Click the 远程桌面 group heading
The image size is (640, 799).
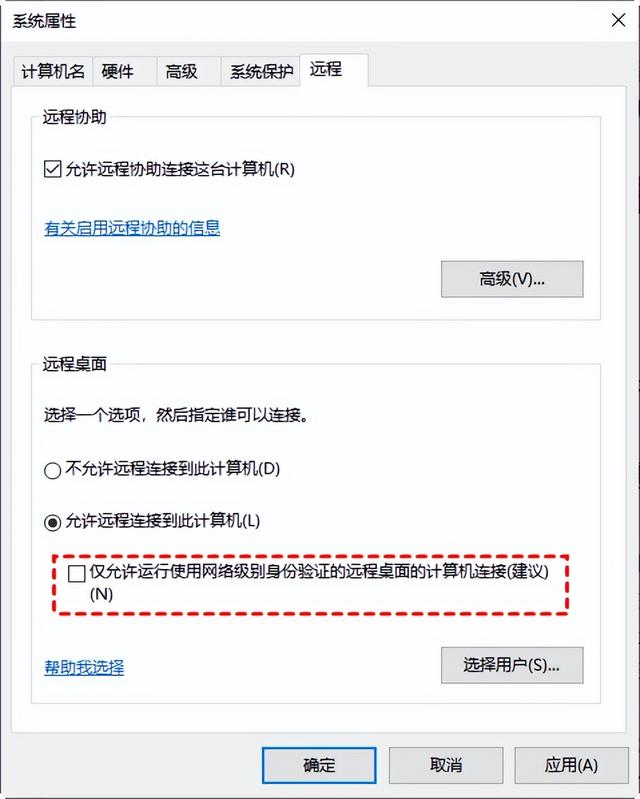pyautogui.click(x=74, y=364)
